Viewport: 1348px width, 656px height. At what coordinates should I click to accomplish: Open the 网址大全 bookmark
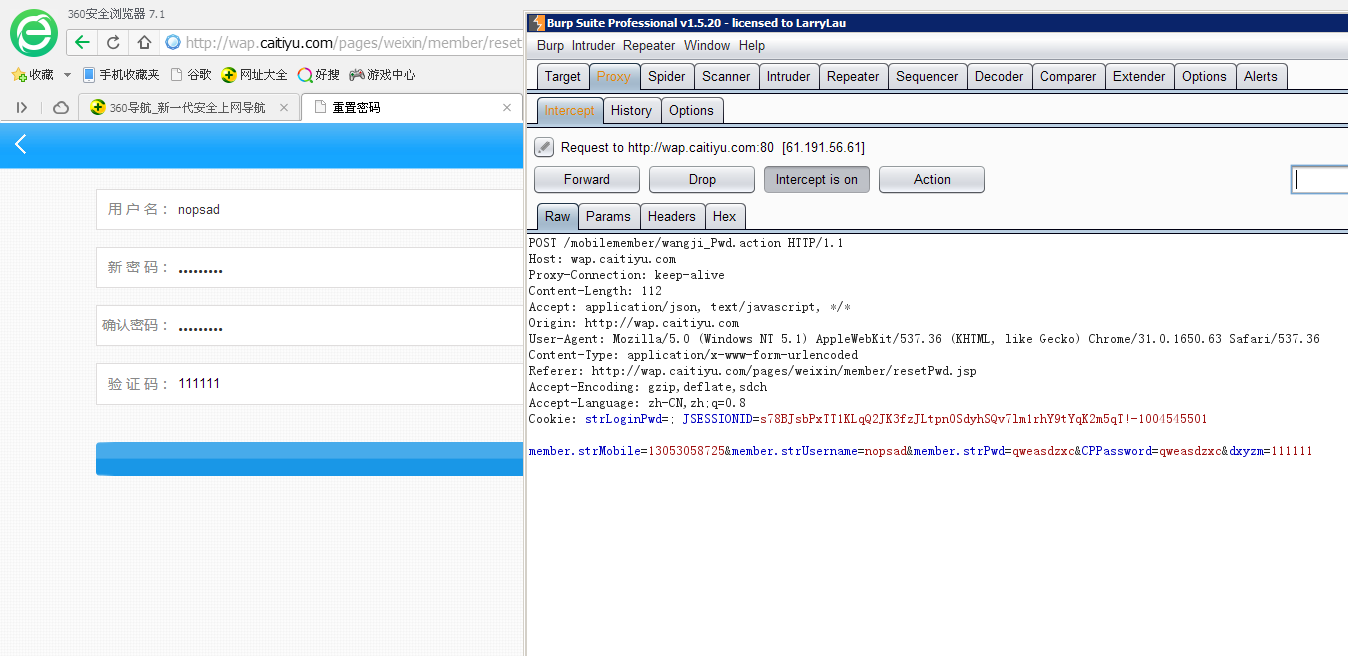point(255,75)
